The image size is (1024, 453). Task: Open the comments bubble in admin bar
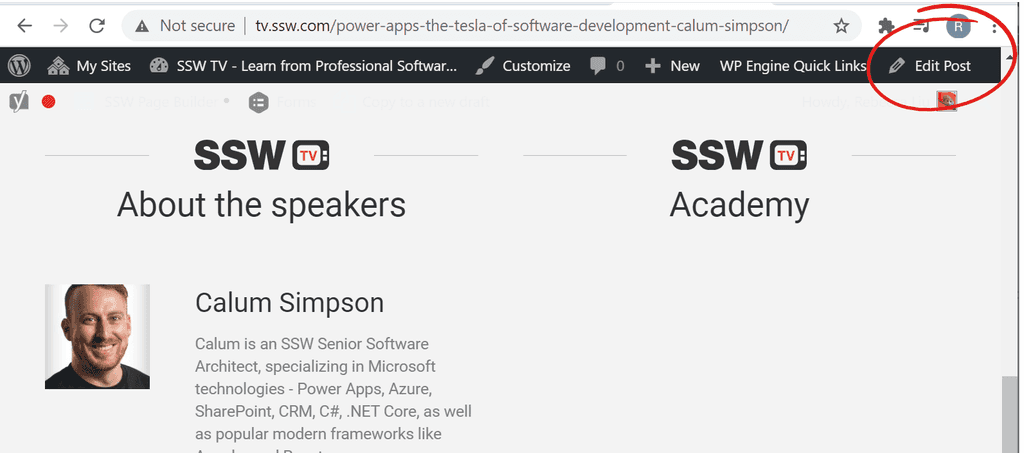[607, 66]
